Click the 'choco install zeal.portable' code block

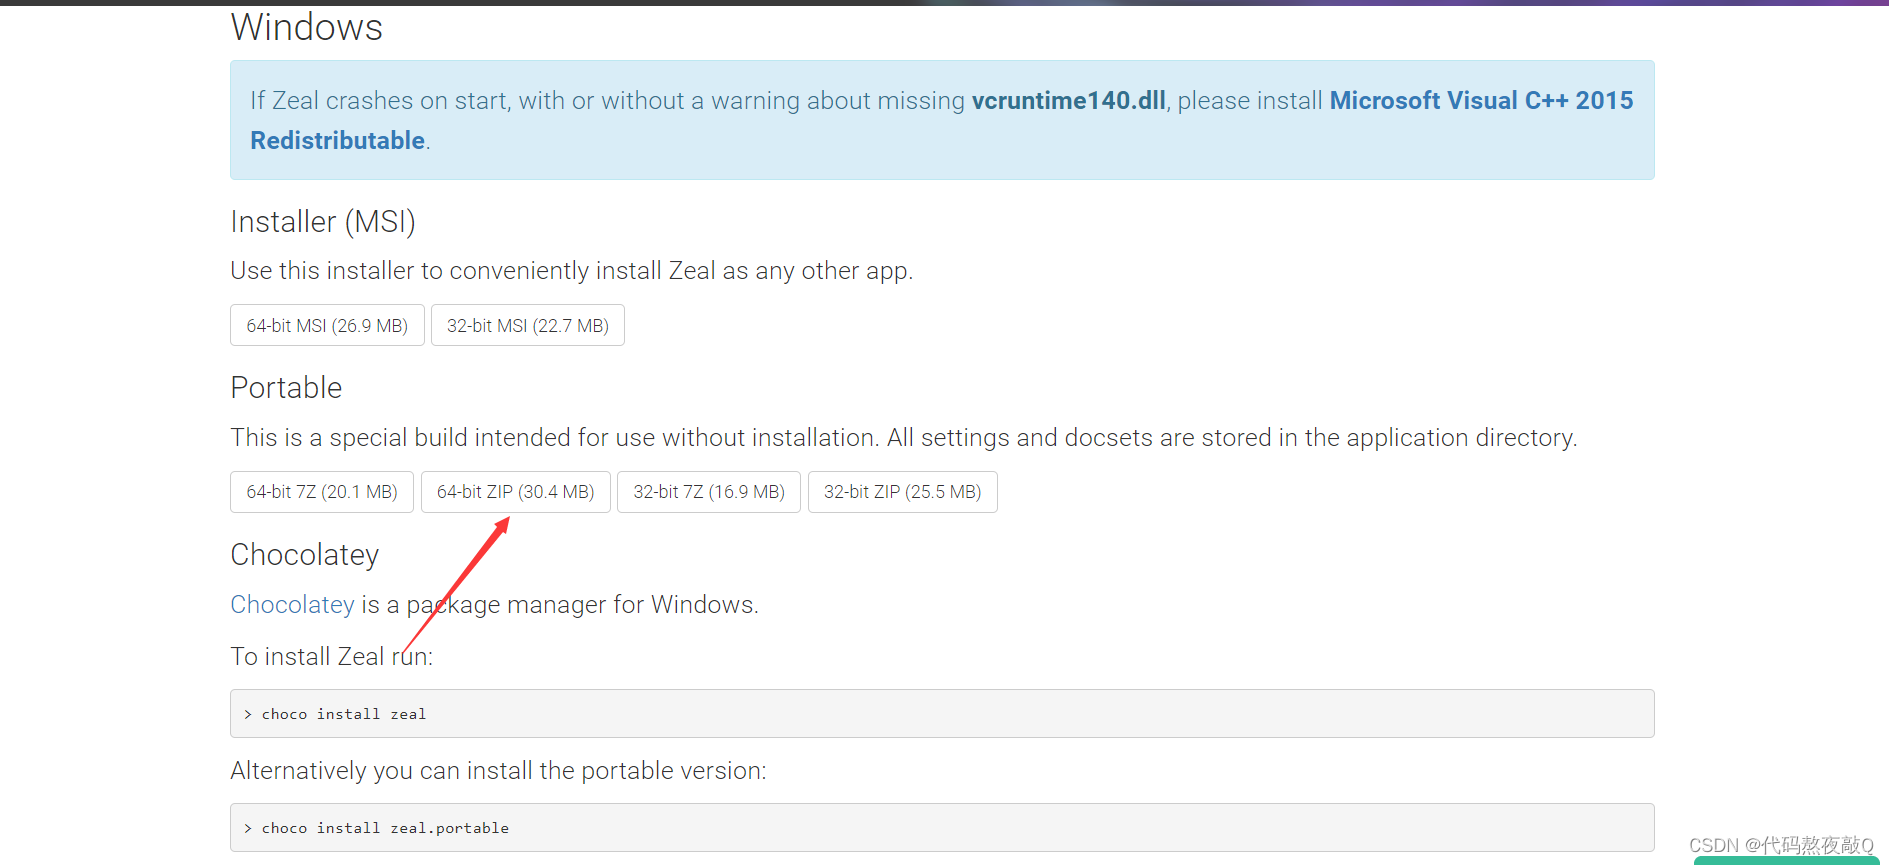click(941, 828)
